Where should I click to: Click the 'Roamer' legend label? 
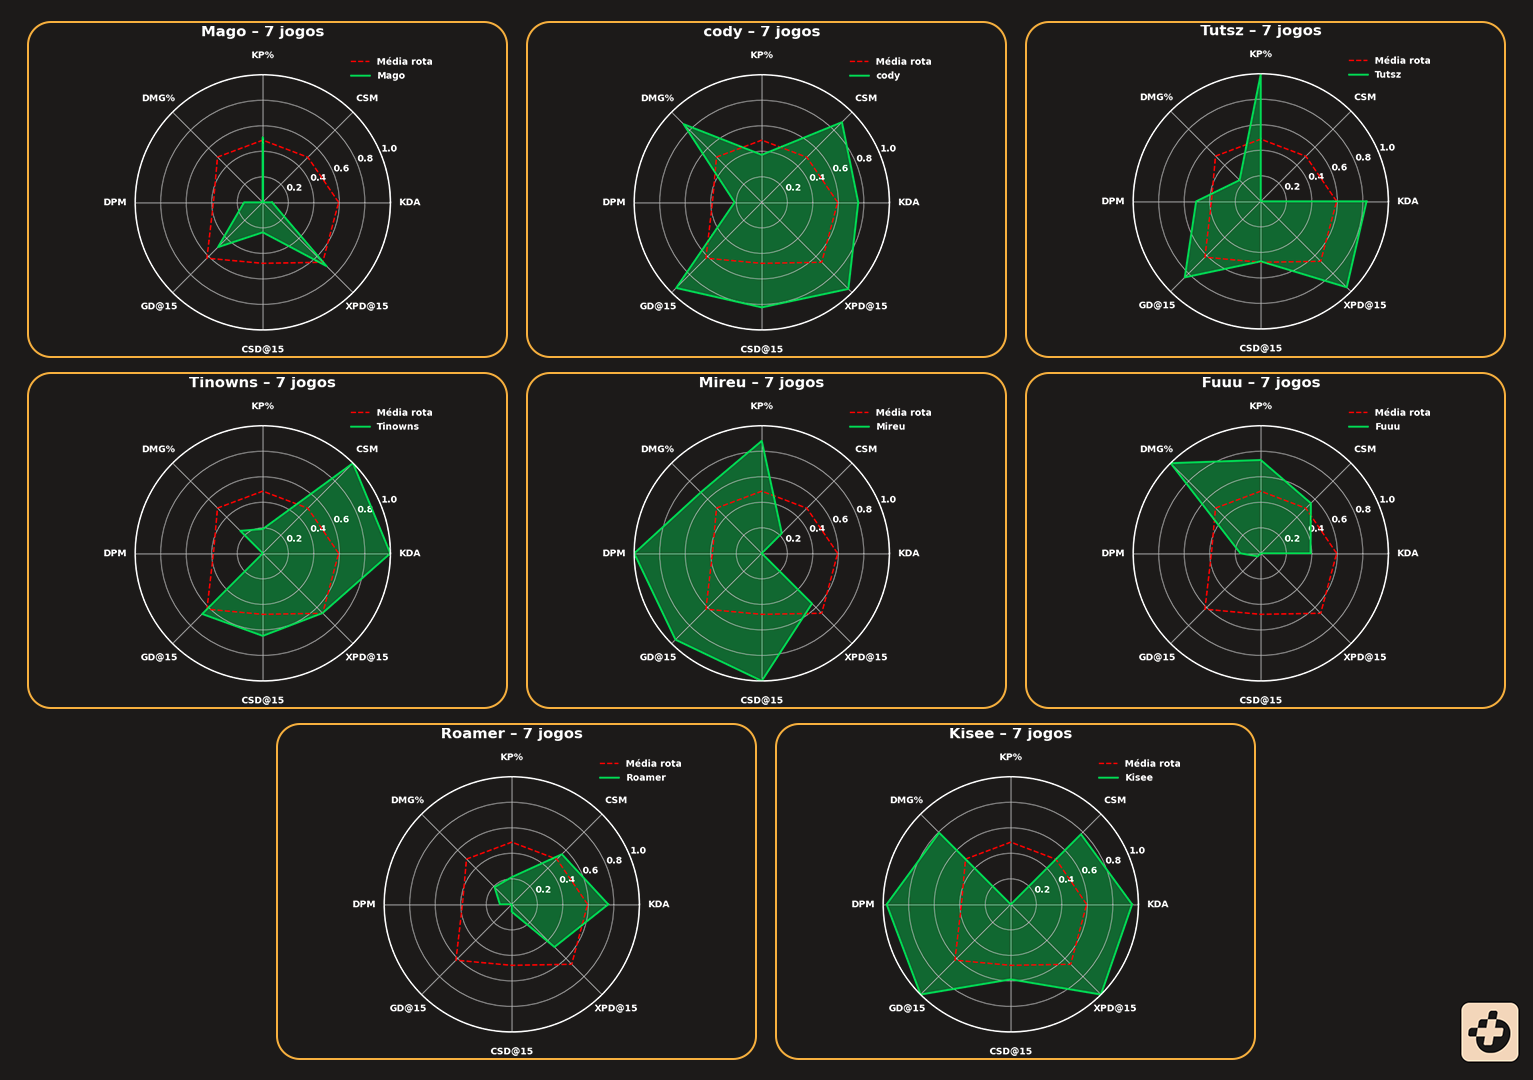[645, 778]
